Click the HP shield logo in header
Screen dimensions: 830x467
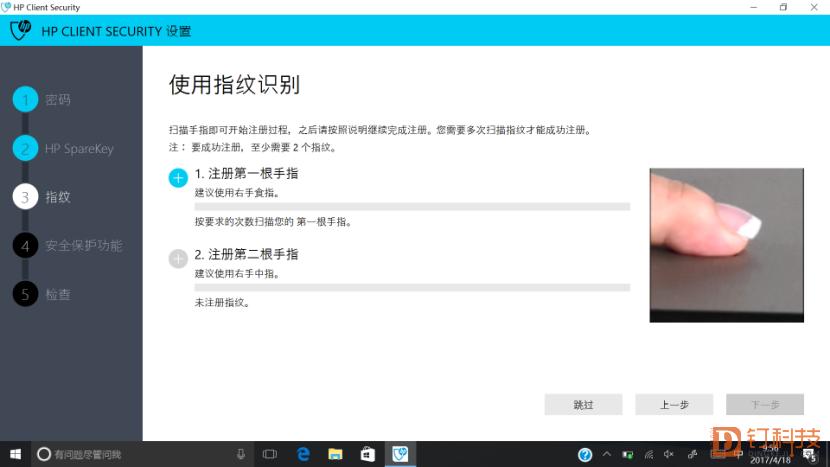click(21, 30)
